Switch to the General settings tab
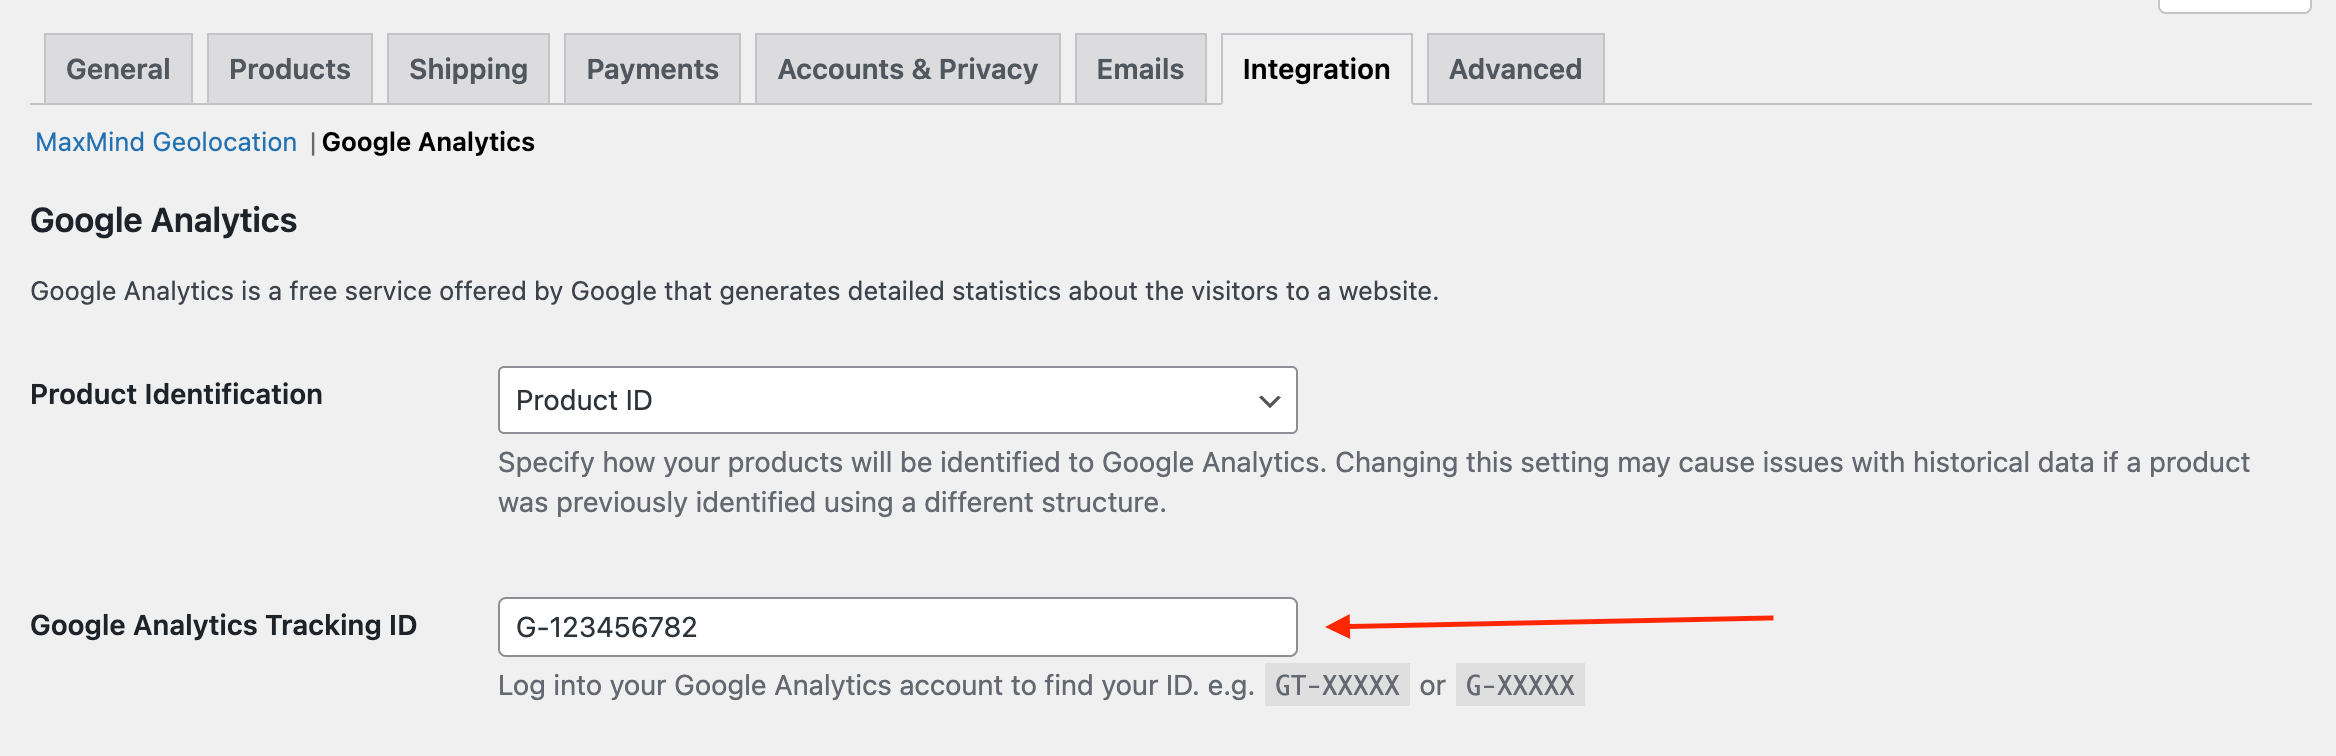 117,68
